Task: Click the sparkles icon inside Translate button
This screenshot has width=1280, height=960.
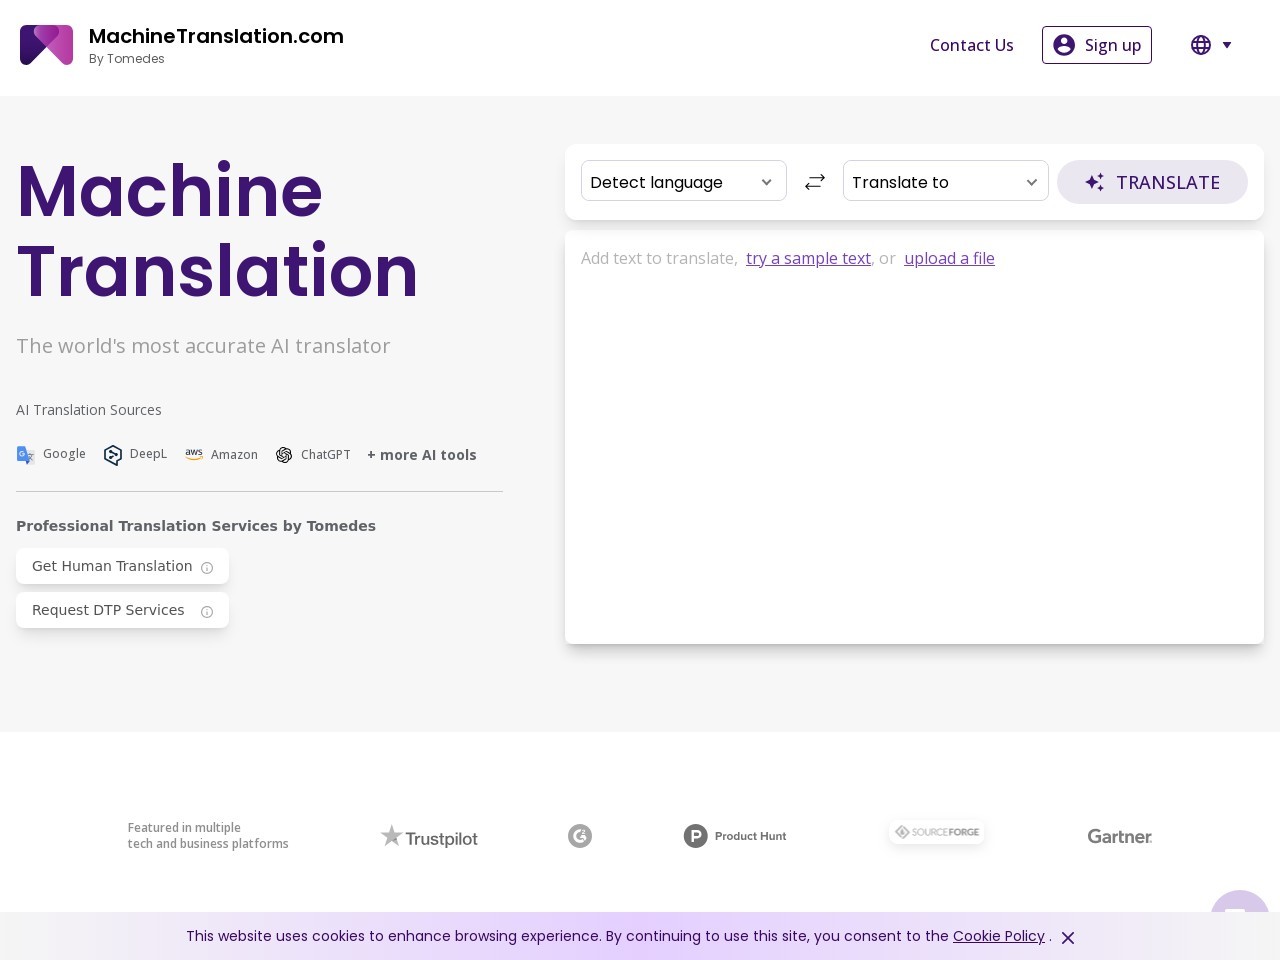Action: pos(1095,182)
